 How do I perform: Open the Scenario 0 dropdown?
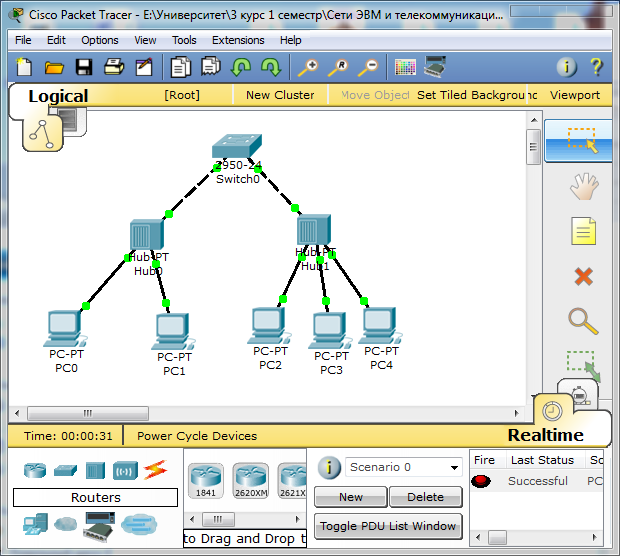pos(404,467)
